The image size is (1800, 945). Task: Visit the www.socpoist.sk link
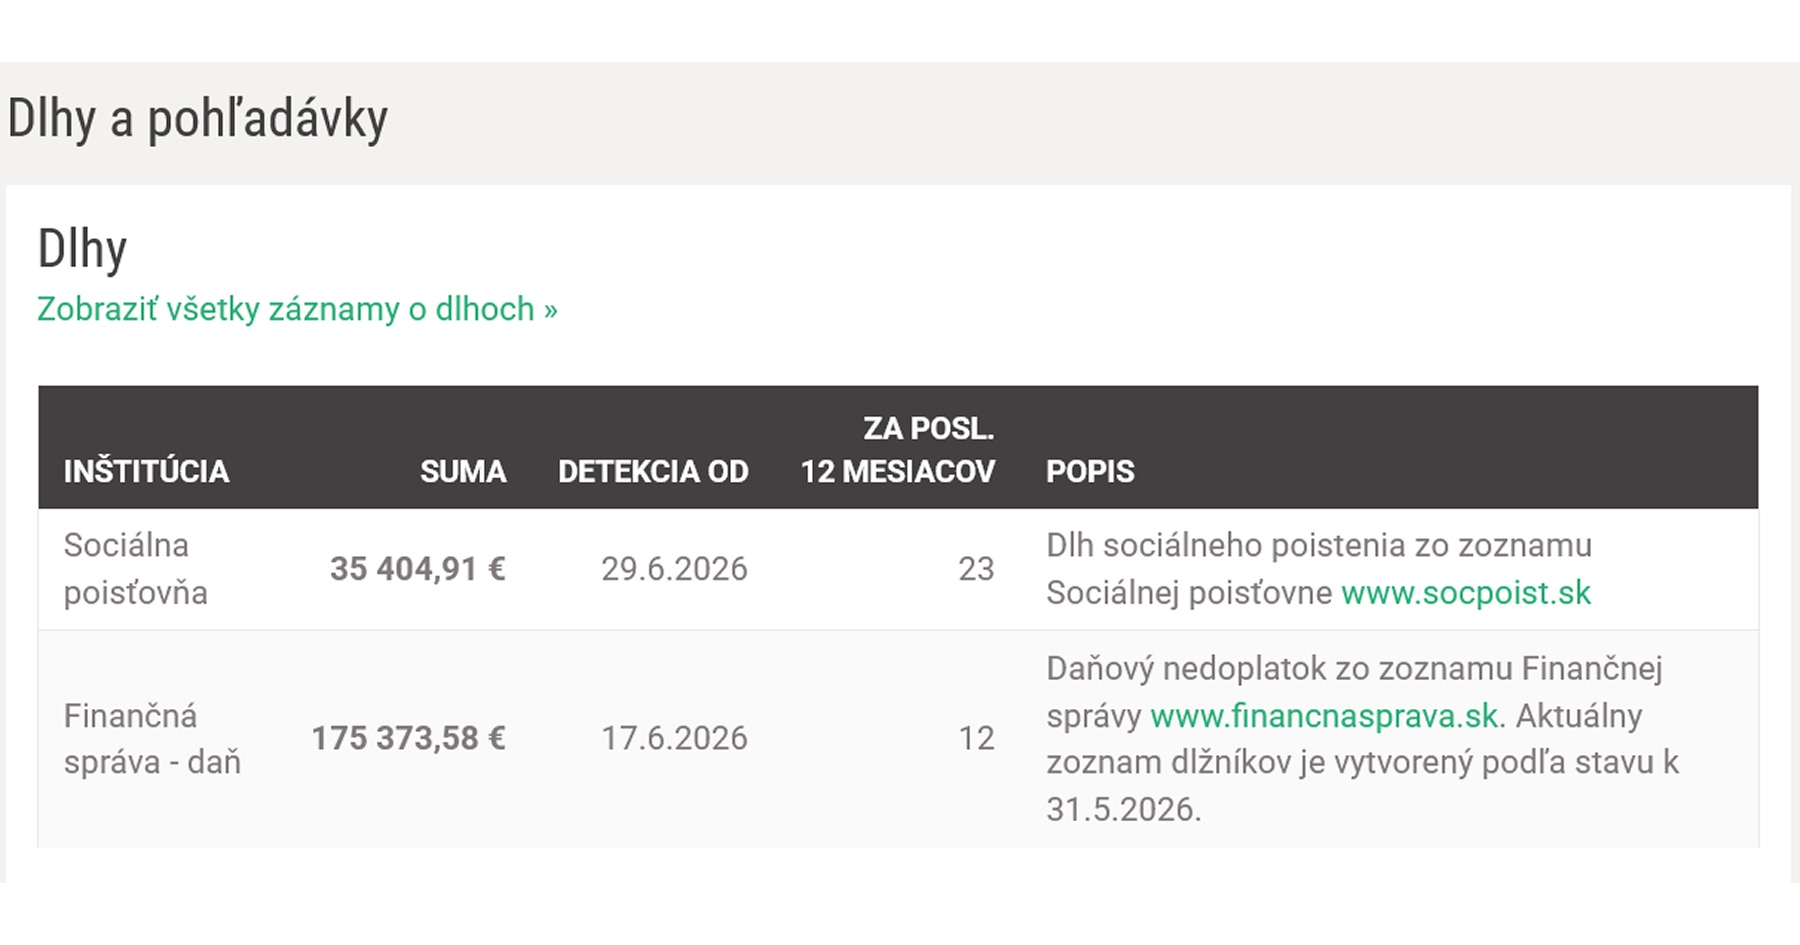point(1466,592)
